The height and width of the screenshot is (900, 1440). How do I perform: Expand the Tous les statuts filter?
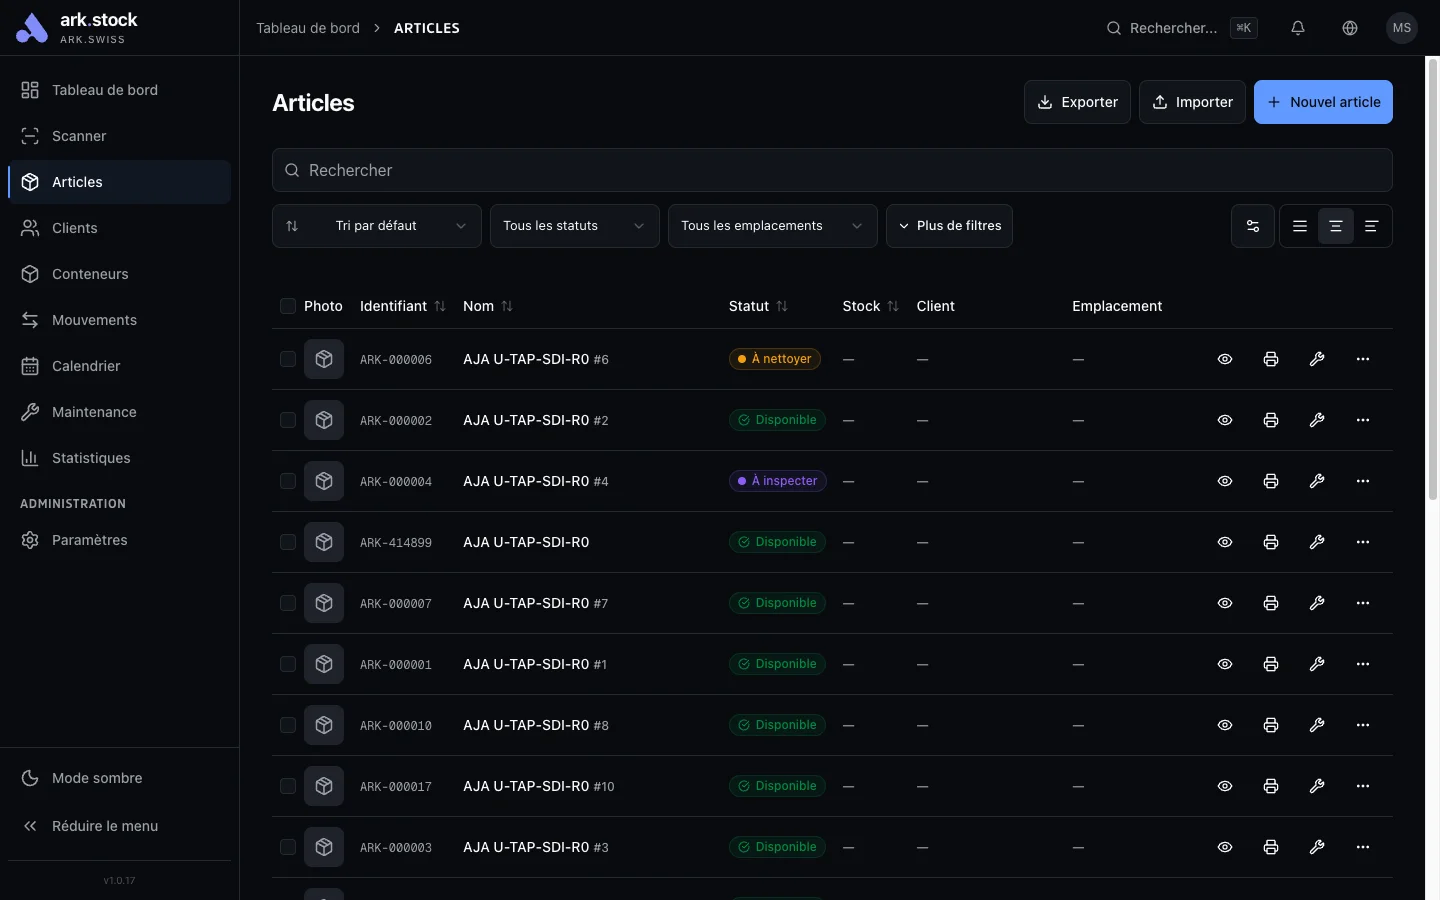573,226
